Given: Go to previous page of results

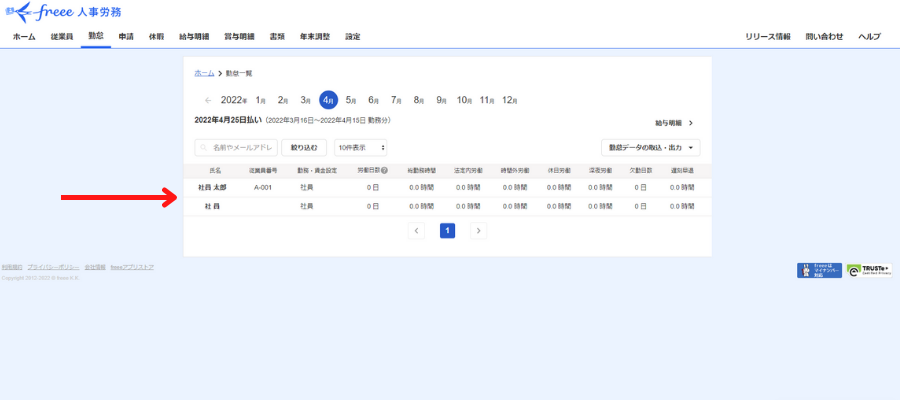Looking at the screenshot, I should [x=417, y=230].
